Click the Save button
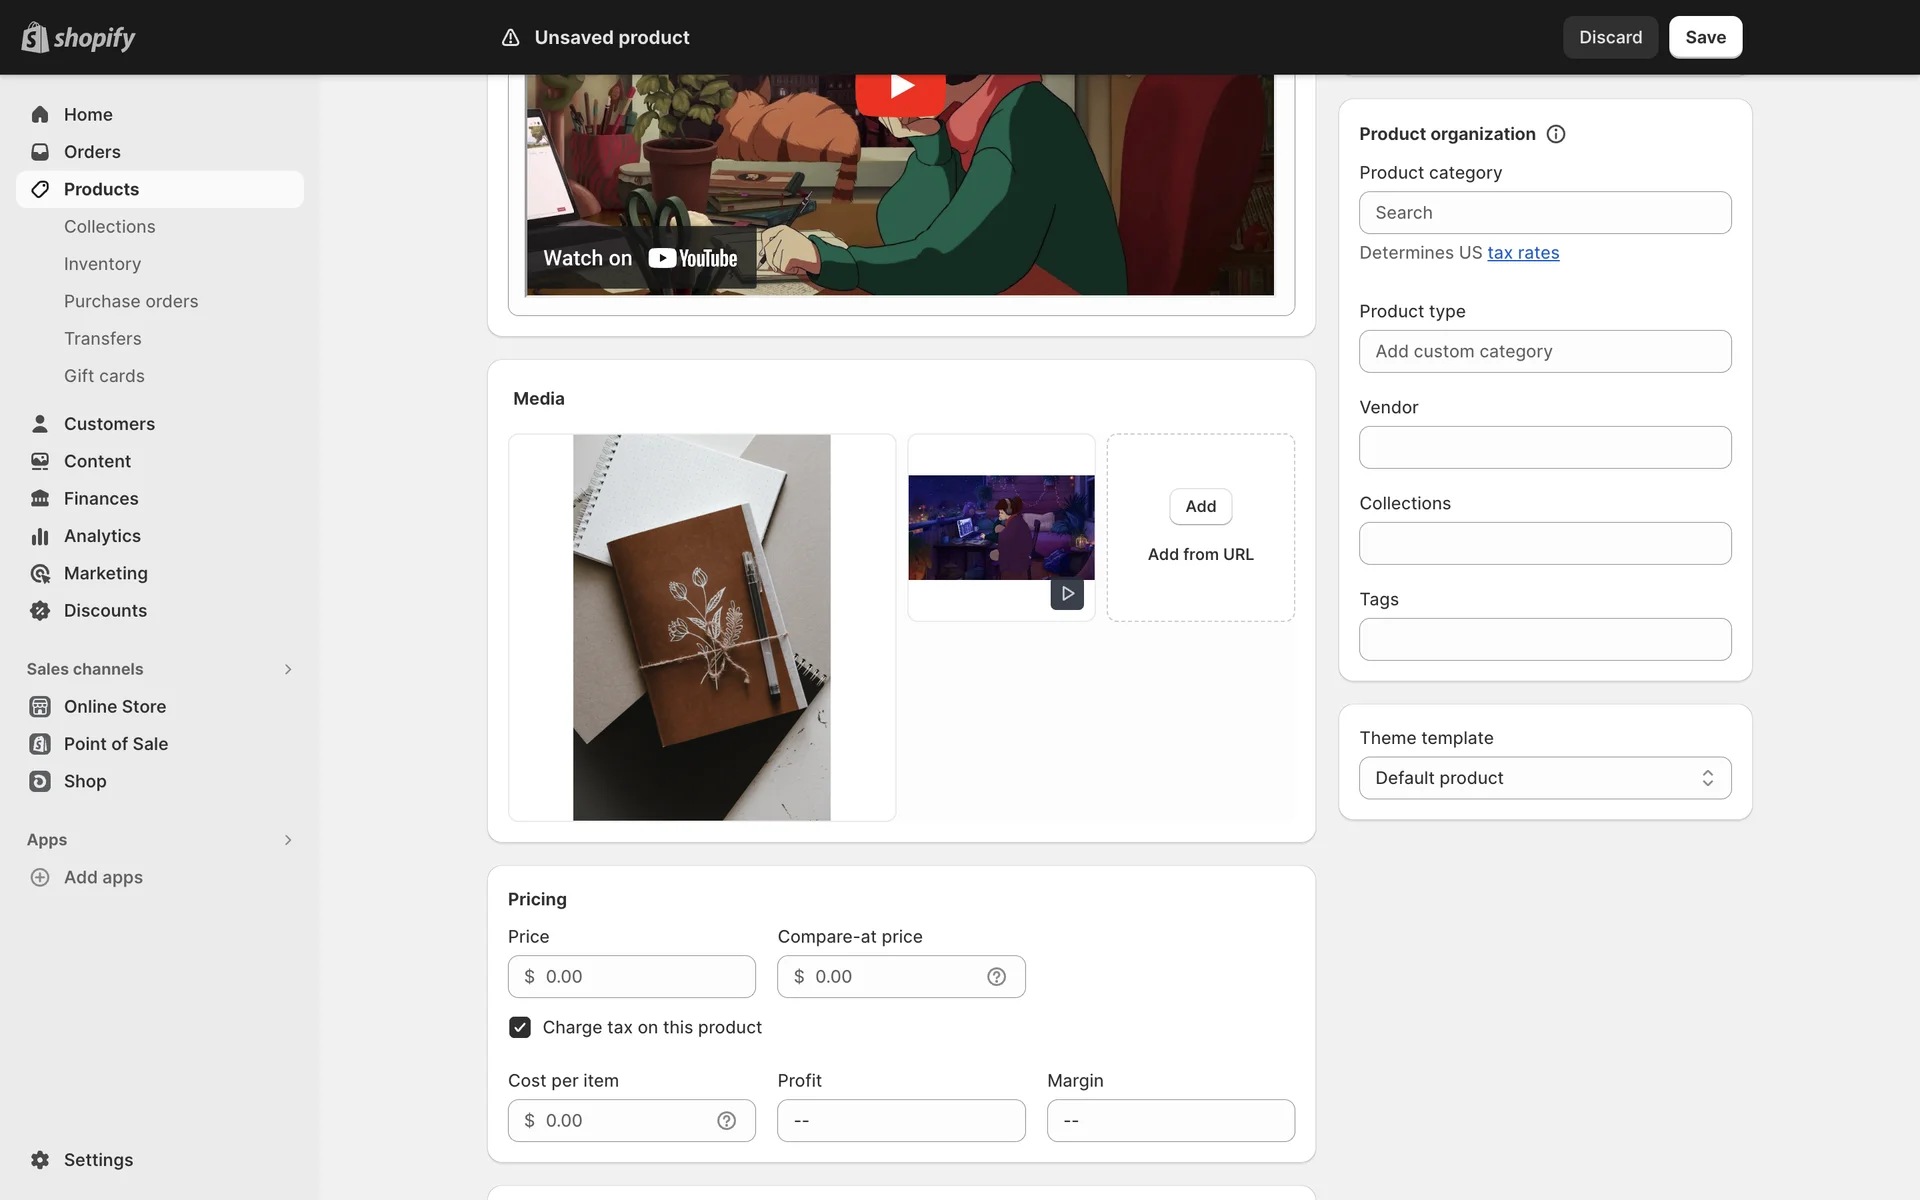 [1705, 37]
